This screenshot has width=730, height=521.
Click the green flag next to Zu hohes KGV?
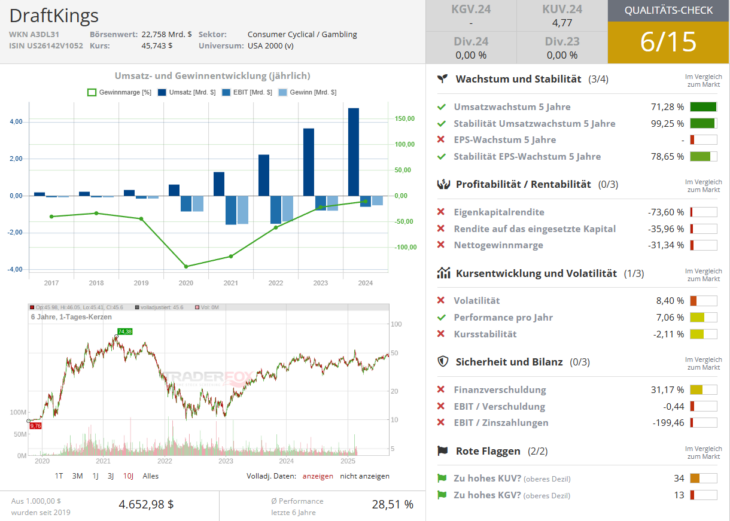click(x=442, y=495)
